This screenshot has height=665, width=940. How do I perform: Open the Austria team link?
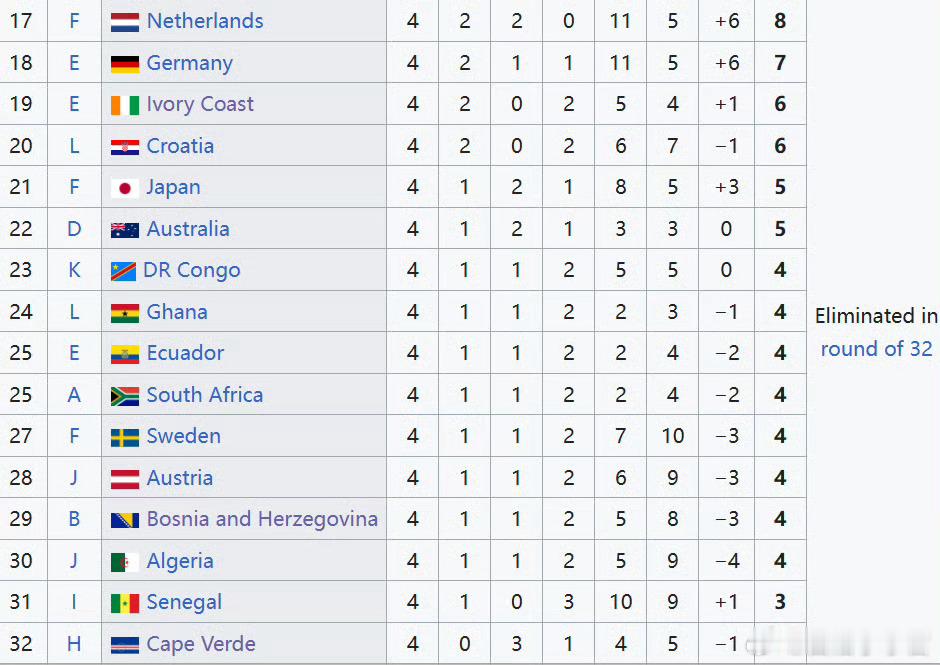[179, 478]
